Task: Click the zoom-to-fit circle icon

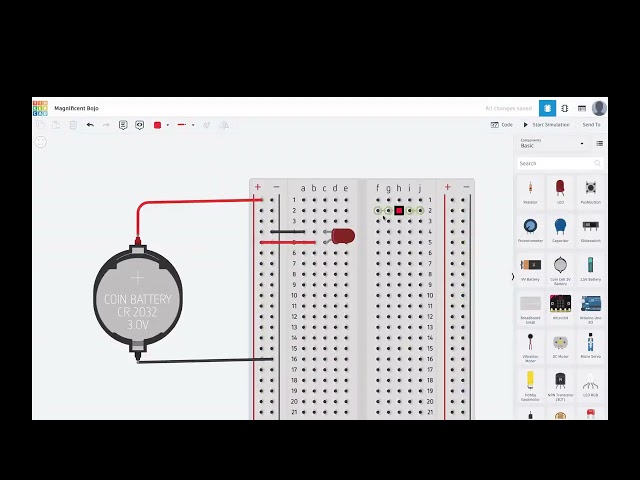Action: pyautogui.click(x=41, y=142)
